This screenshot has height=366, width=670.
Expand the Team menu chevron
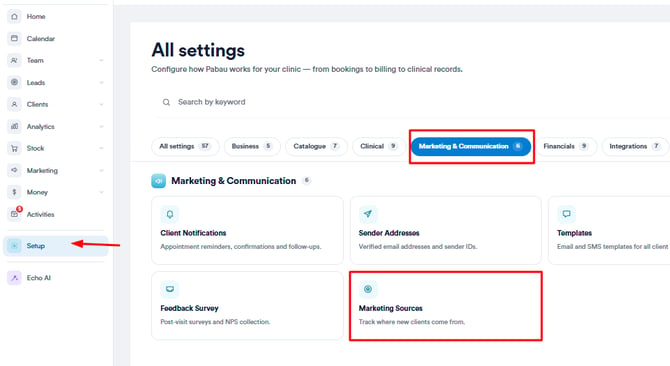tap(101, 61)
